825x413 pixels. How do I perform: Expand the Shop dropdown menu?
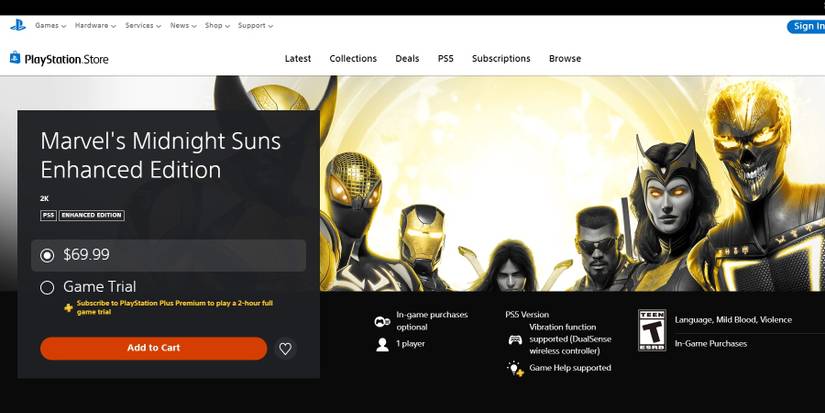[x=217, y=25]
